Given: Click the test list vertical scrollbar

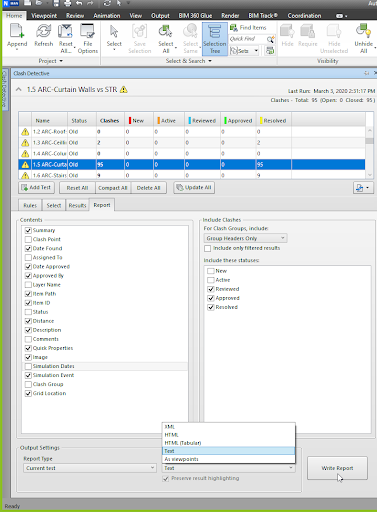Looking at the screenshot, I should [369, 153].
